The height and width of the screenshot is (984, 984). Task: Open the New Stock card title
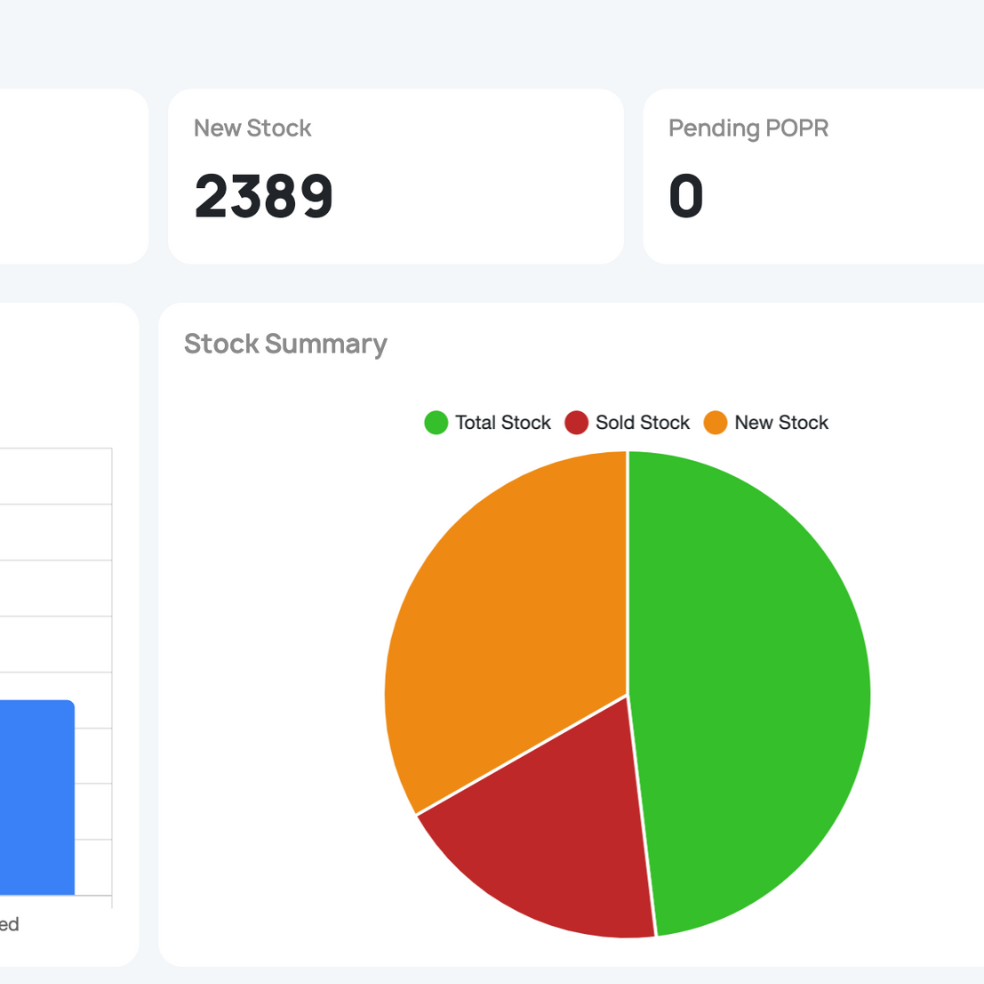point(253,128)
